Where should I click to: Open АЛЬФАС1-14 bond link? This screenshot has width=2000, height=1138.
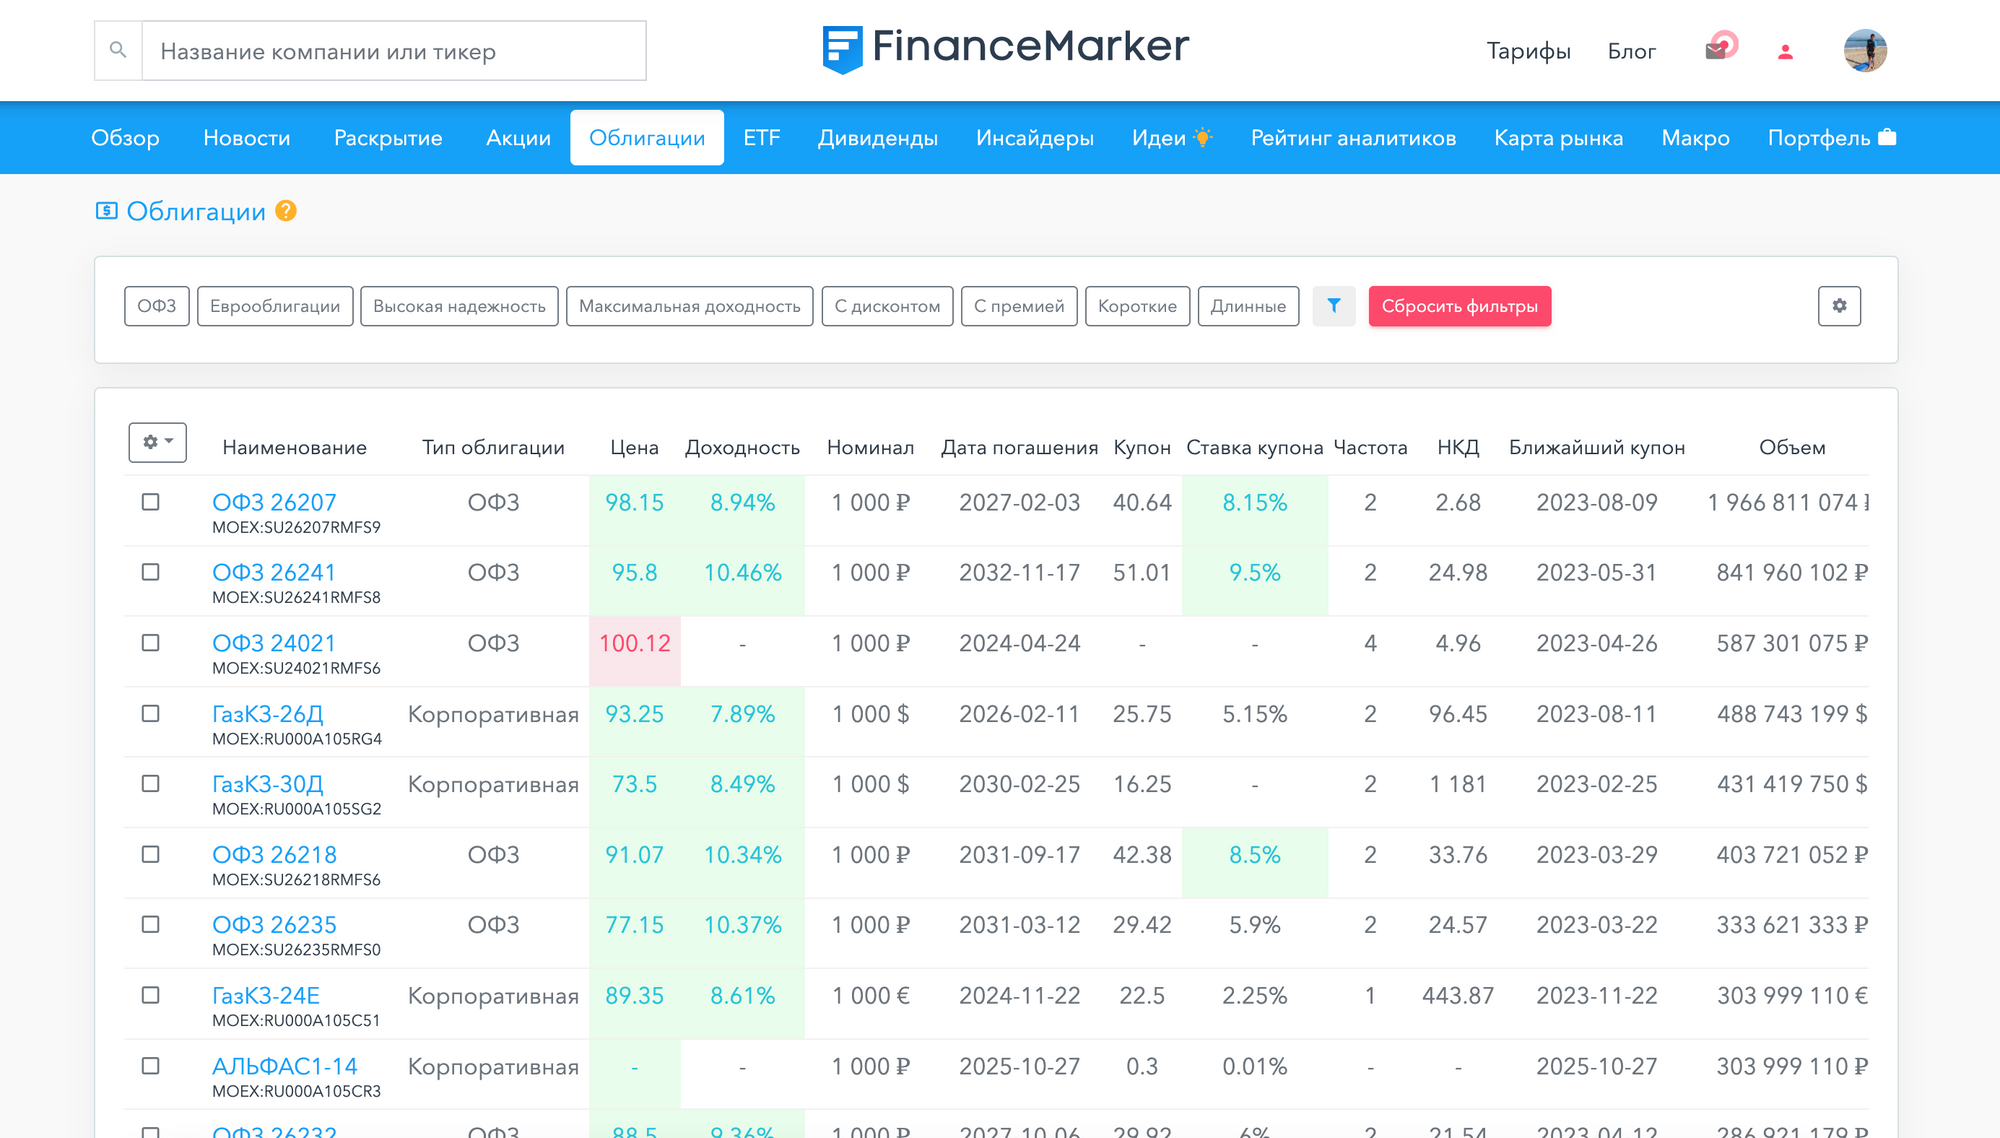[x=285, y=1066]
